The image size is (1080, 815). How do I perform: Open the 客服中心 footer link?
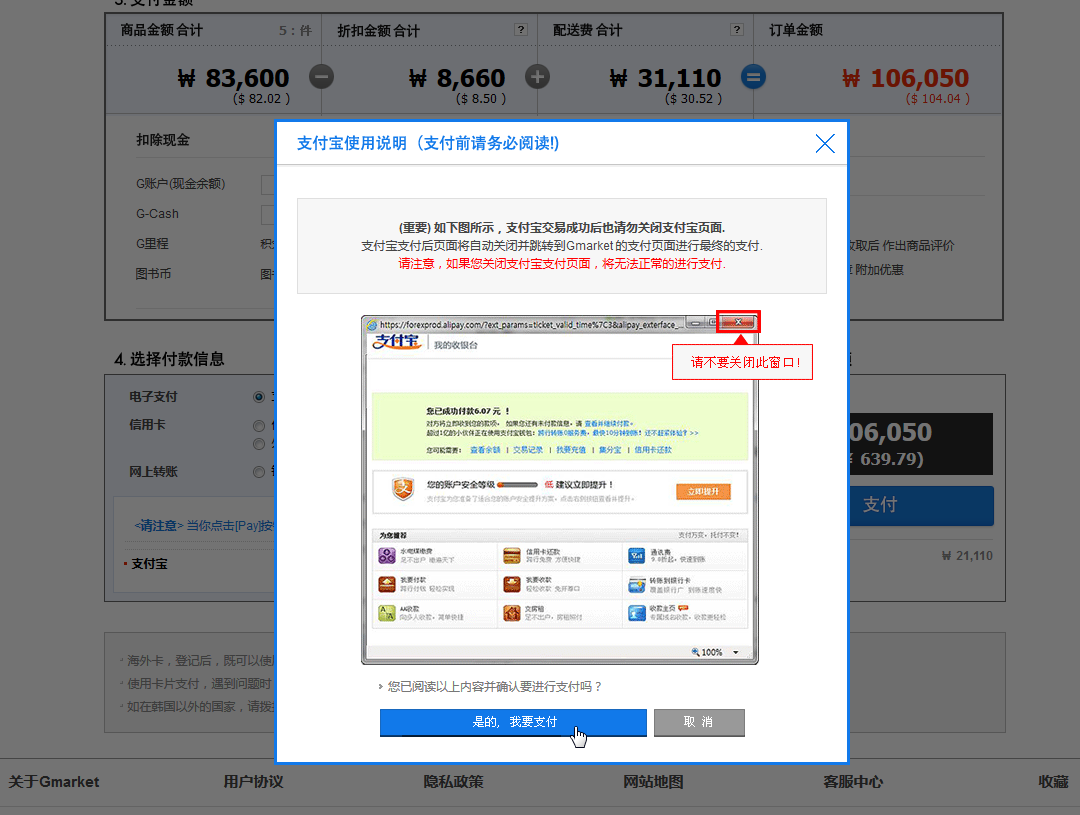[x=853, y=782]
